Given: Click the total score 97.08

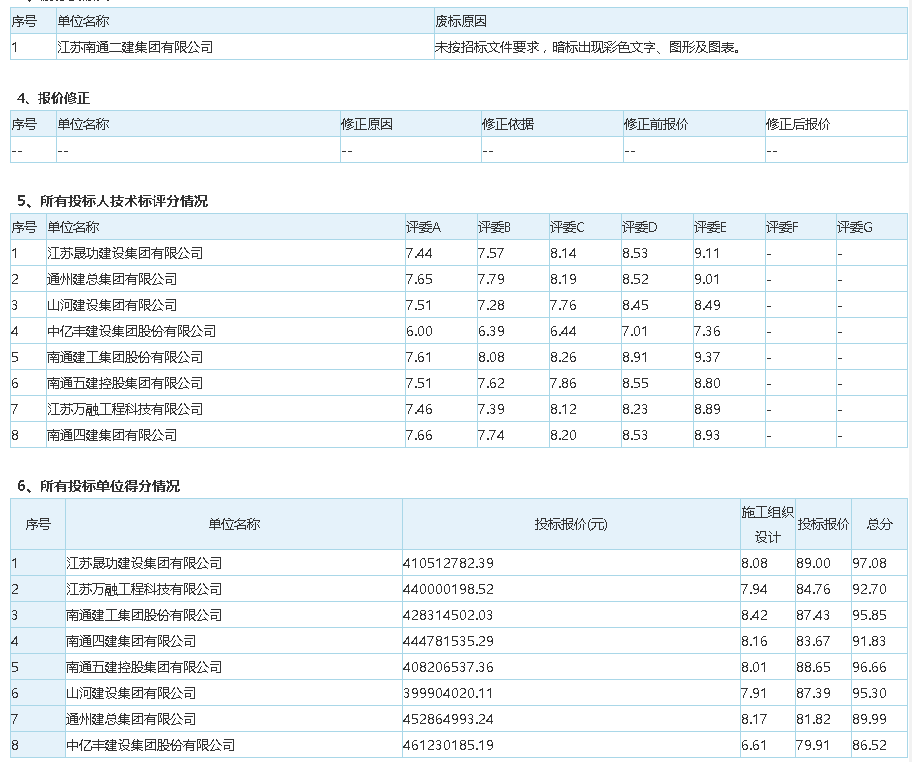Looking at the screenshot, I should tap(870, 563).
